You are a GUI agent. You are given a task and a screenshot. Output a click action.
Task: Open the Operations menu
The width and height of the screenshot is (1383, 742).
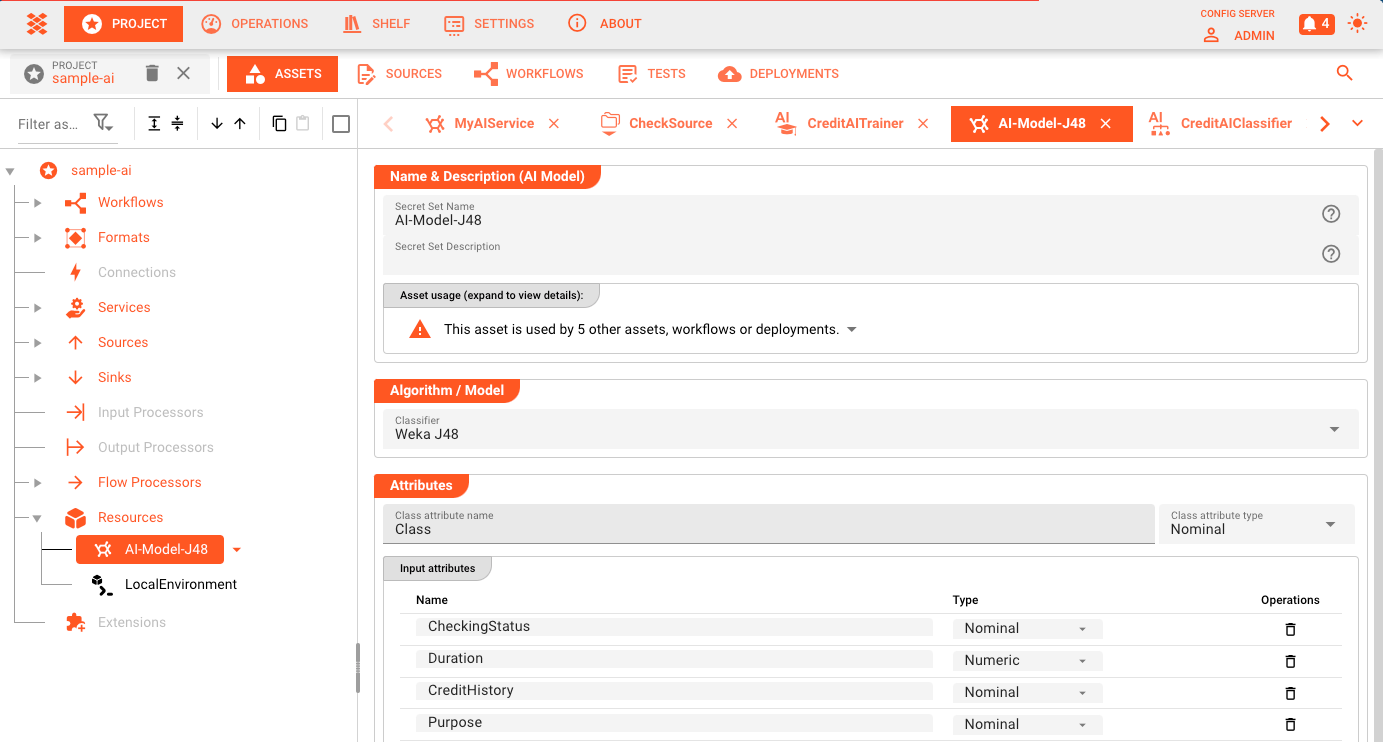pos(255,24)
